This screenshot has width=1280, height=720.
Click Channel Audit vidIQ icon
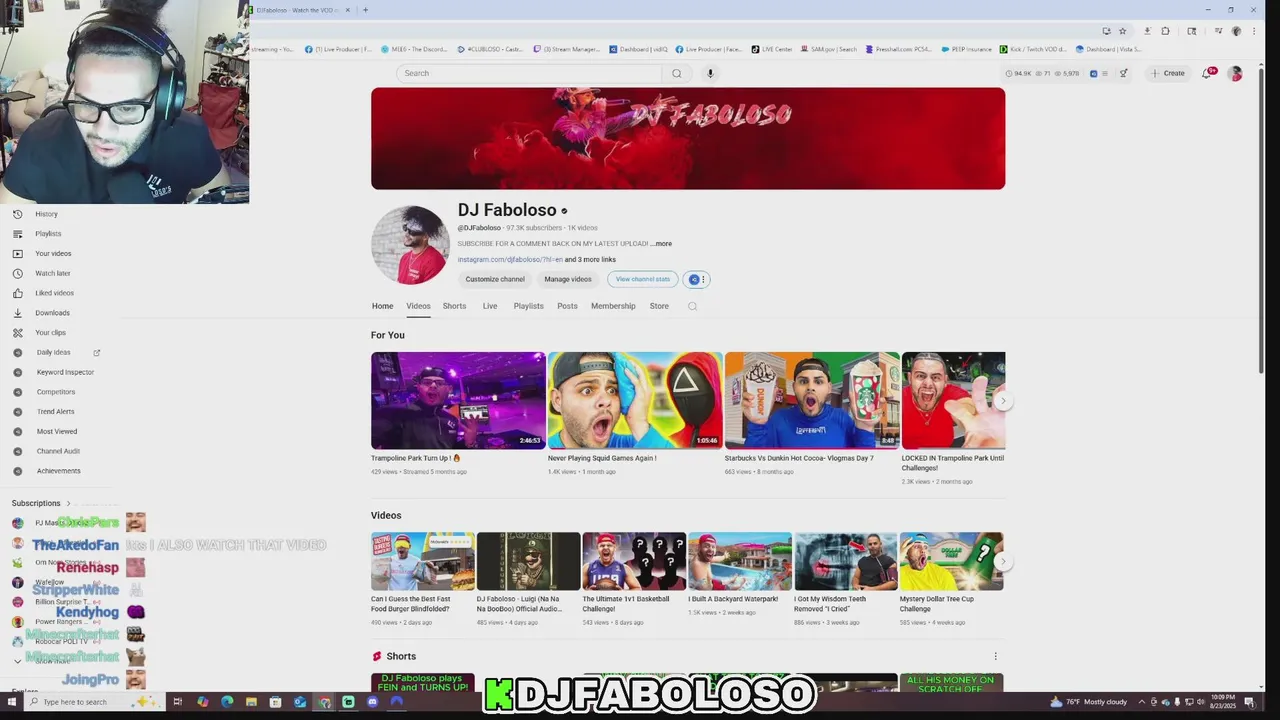point(17,451)
